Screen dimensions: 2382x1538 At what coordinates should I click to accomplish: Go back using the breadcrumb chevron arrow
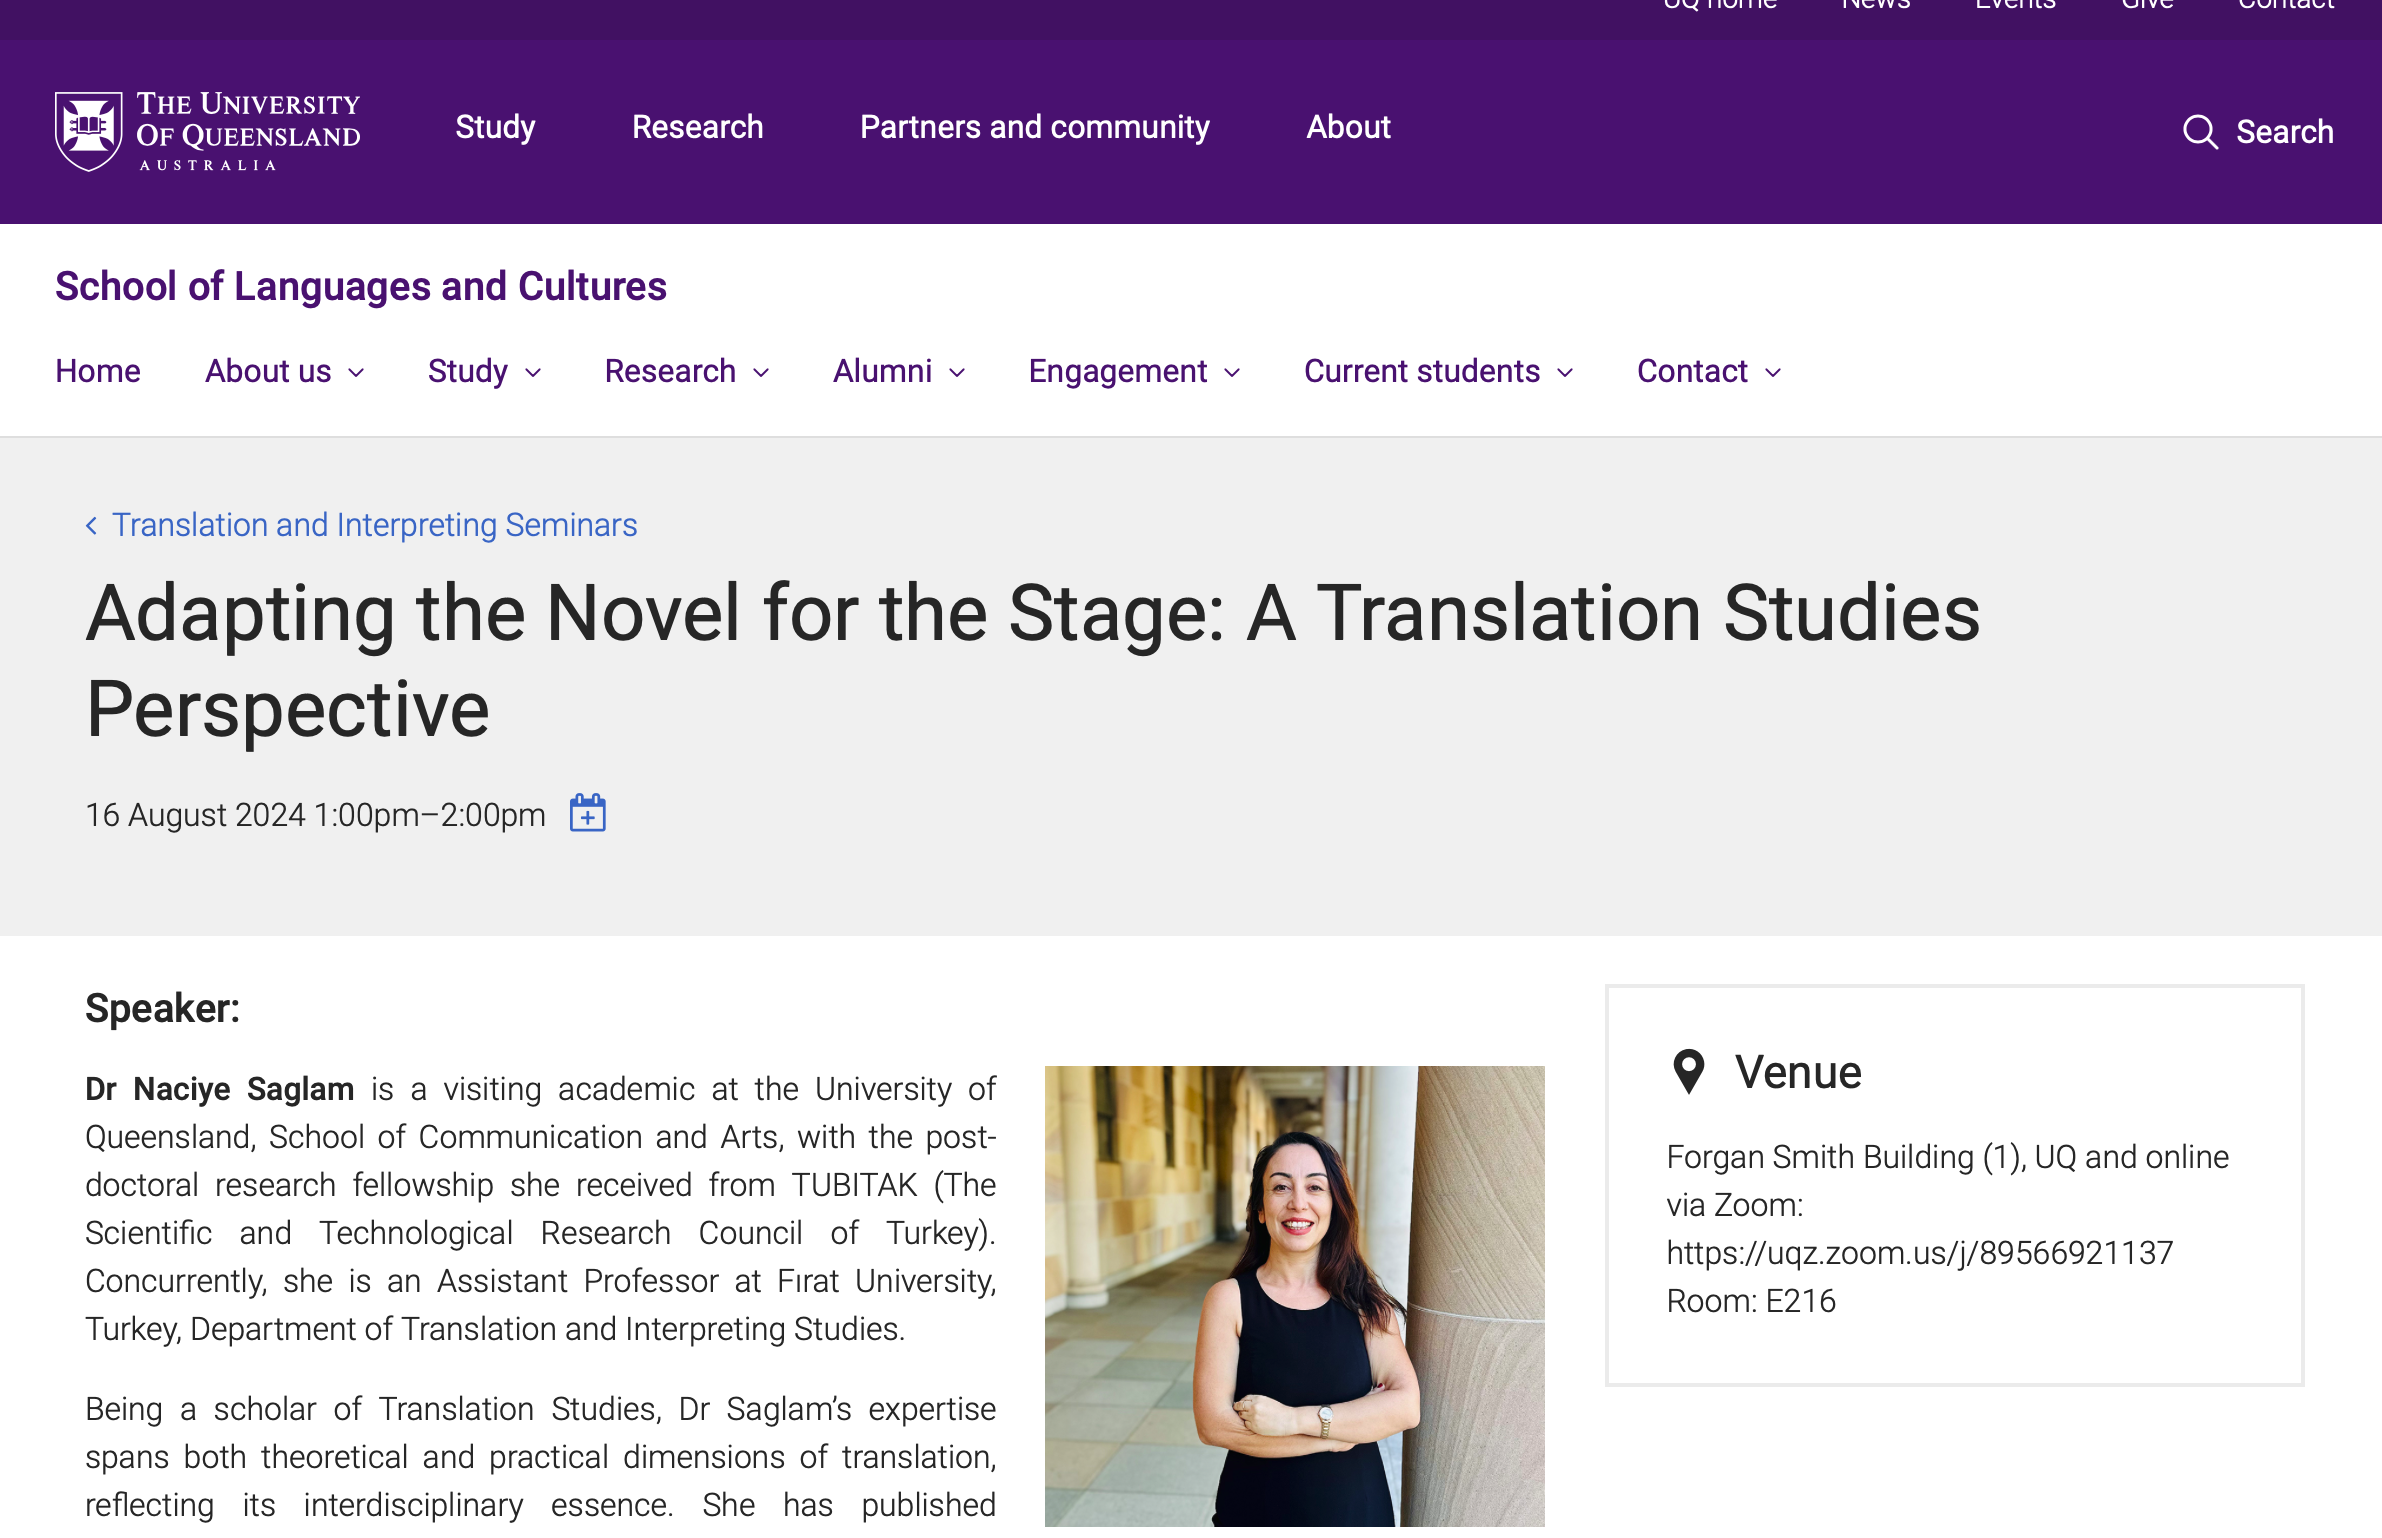point(92,525)
